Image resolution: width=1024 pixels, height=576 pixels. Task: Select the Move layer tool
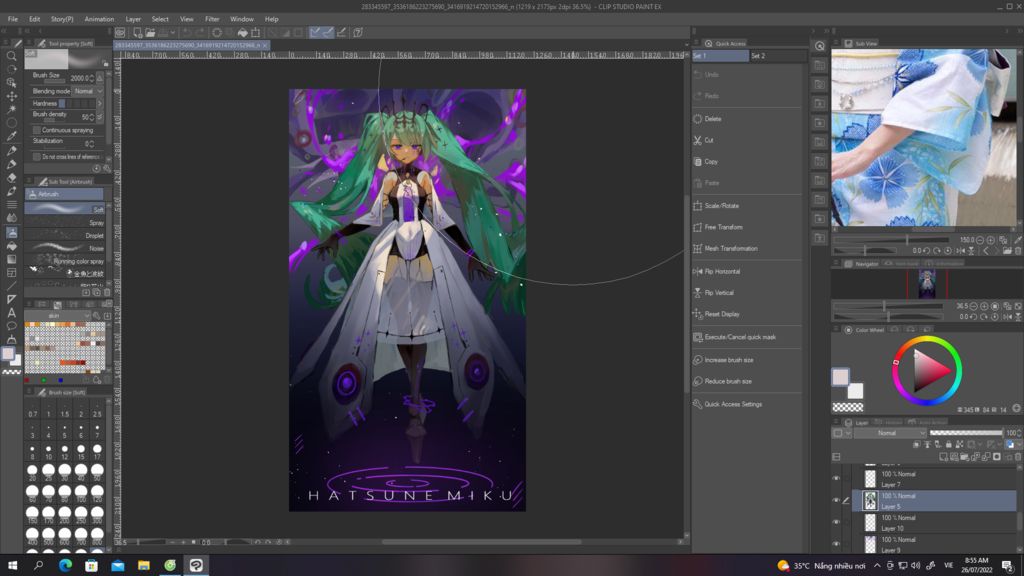click(x=11, y=96)
